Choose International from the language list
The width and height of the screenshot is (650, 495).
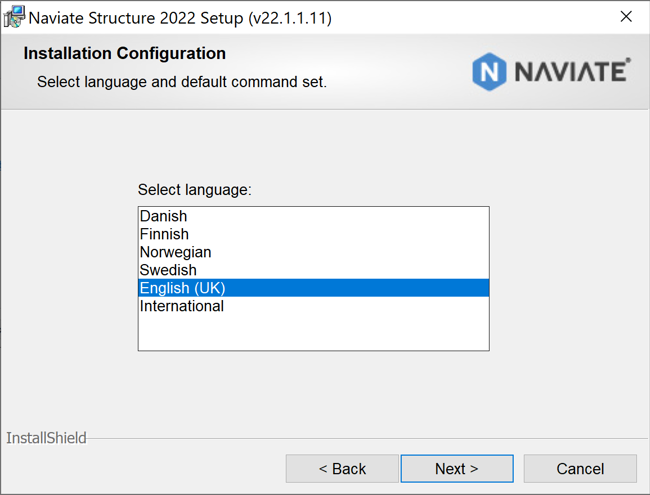click(313, 306)
